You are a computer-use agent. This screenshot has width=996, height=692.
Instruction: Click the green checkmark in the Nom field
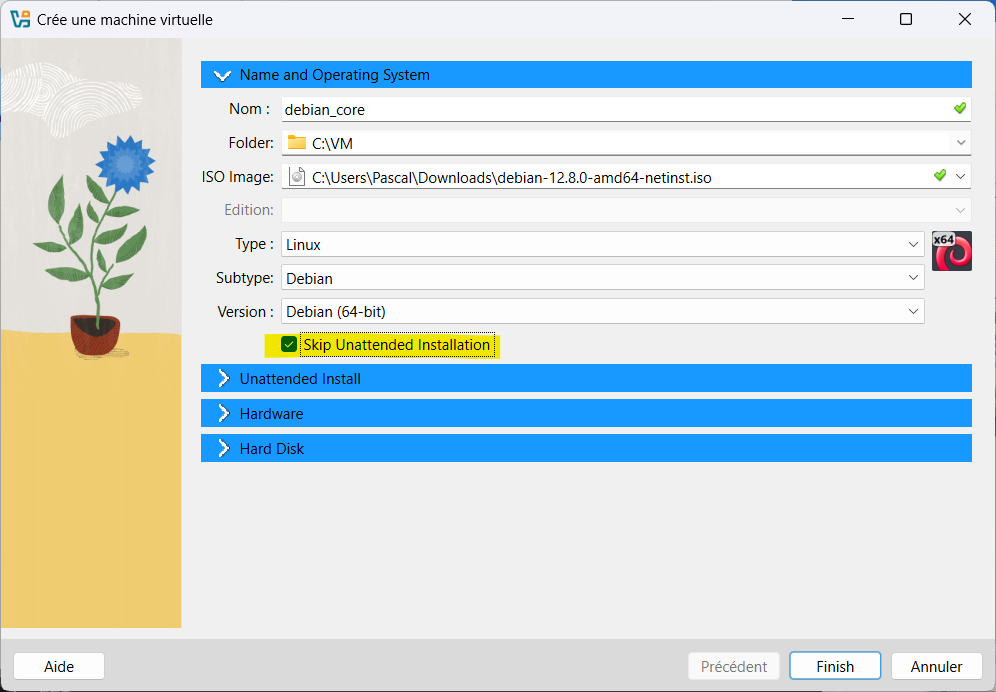[960, 108]
